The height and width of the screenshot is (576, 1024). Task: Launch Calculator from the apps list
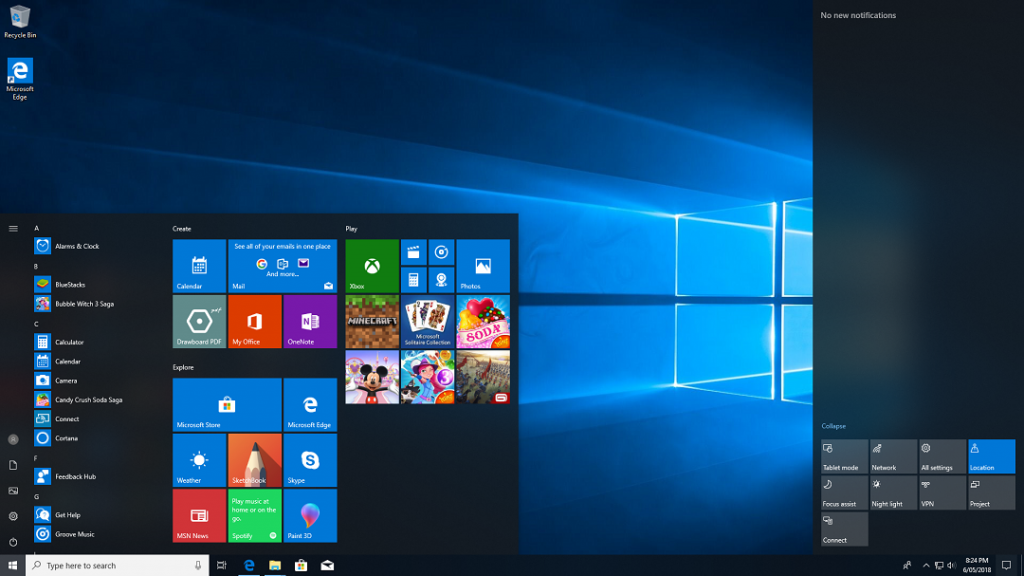click(69, 342)
